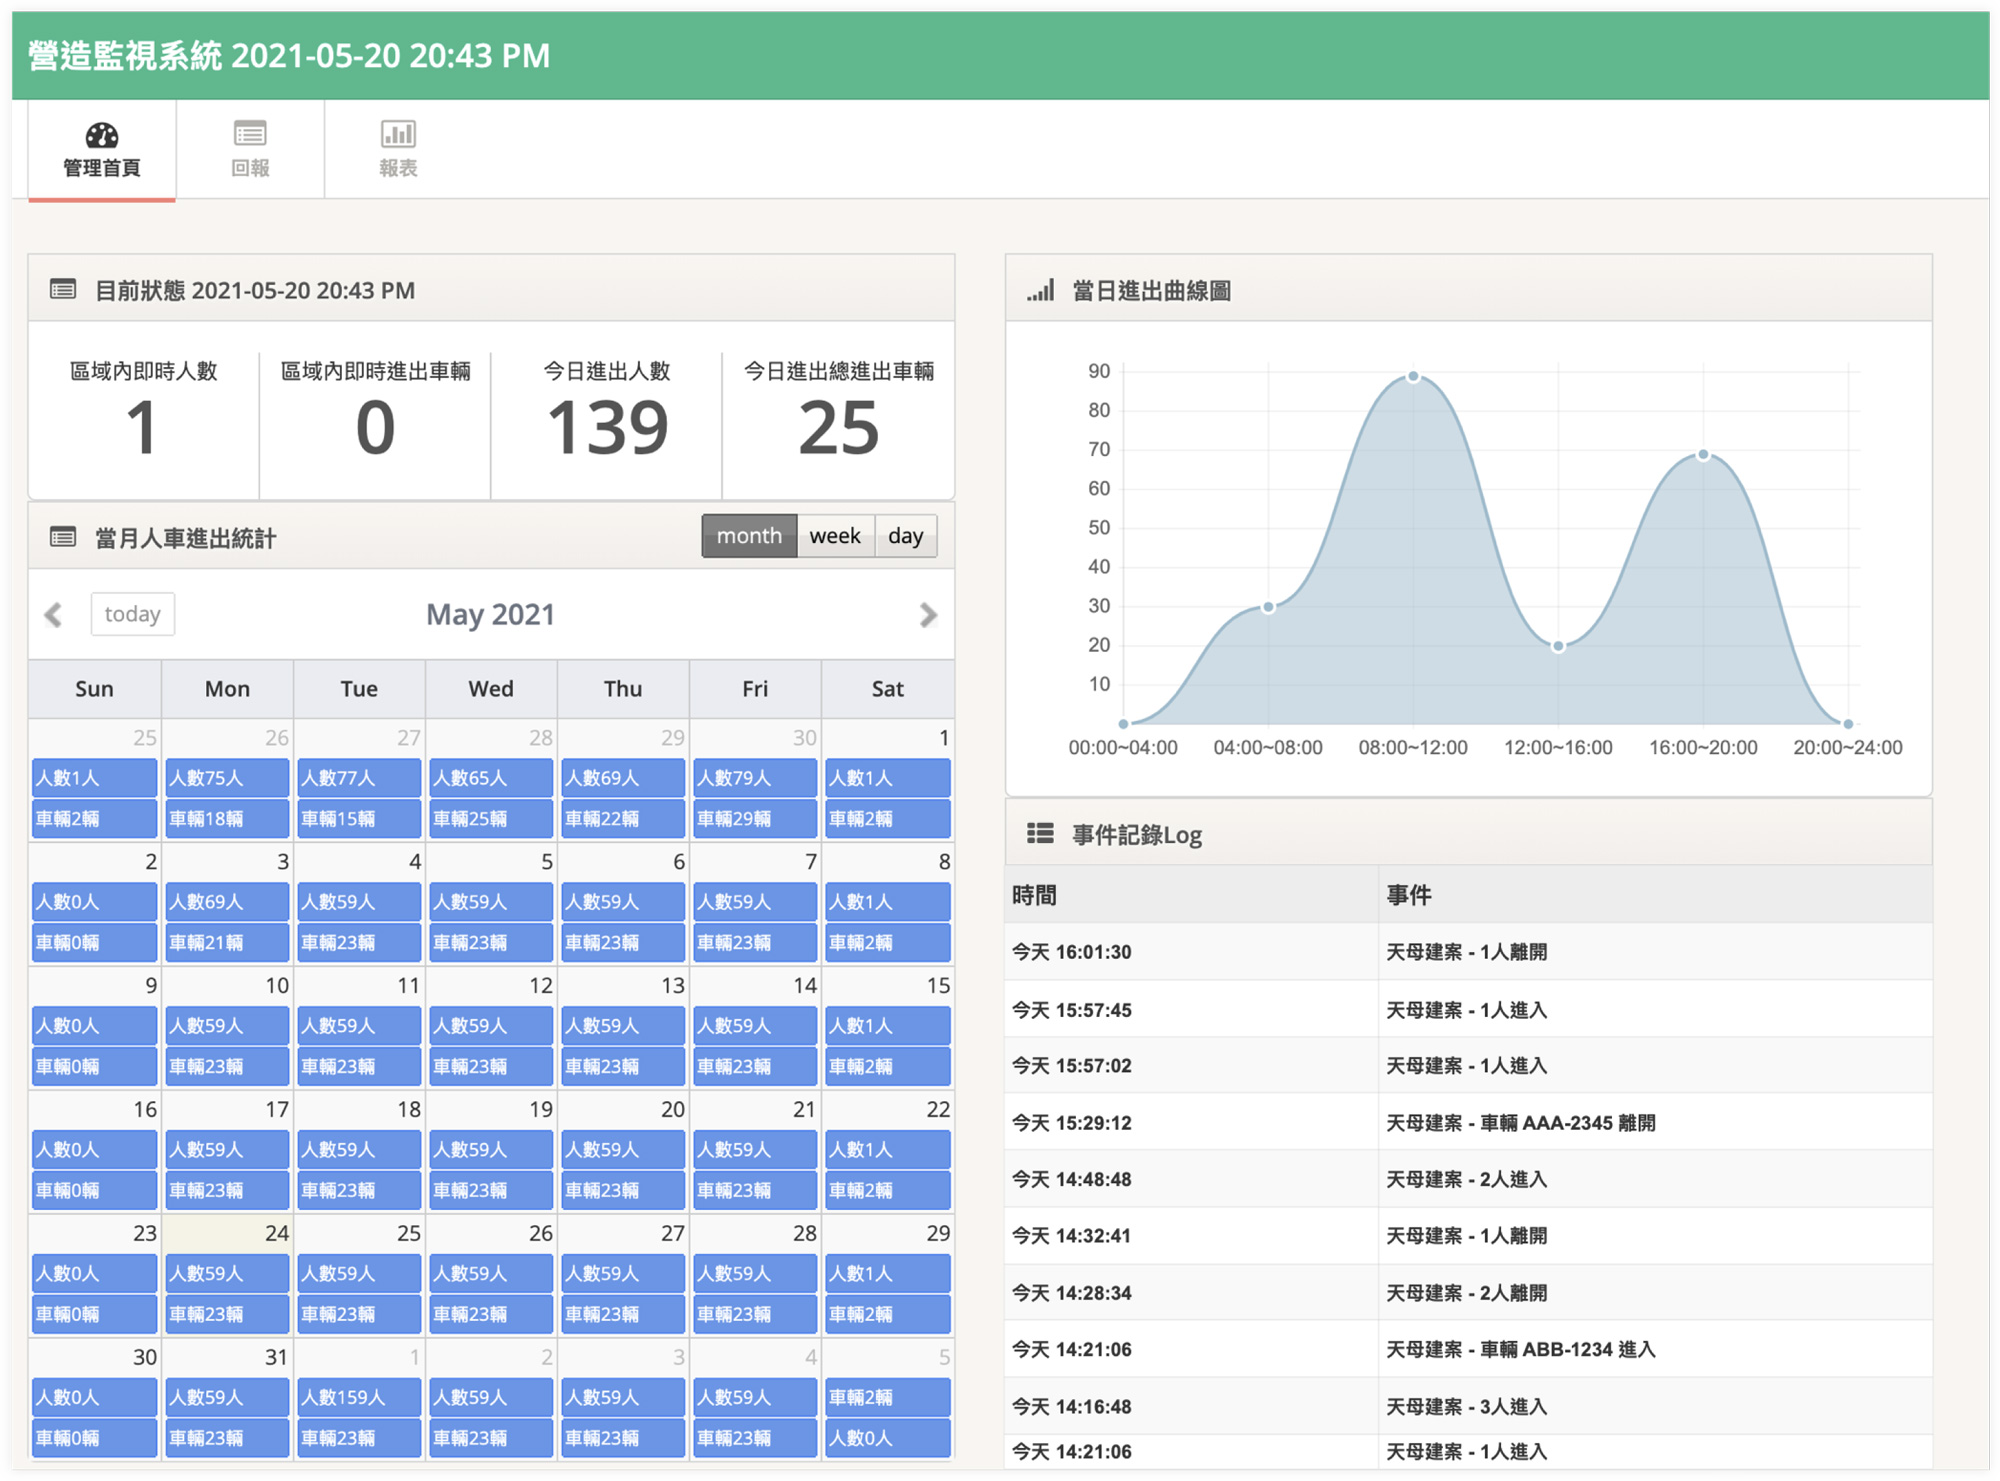Switch to the 回報 tab

(x=250, y=150)
